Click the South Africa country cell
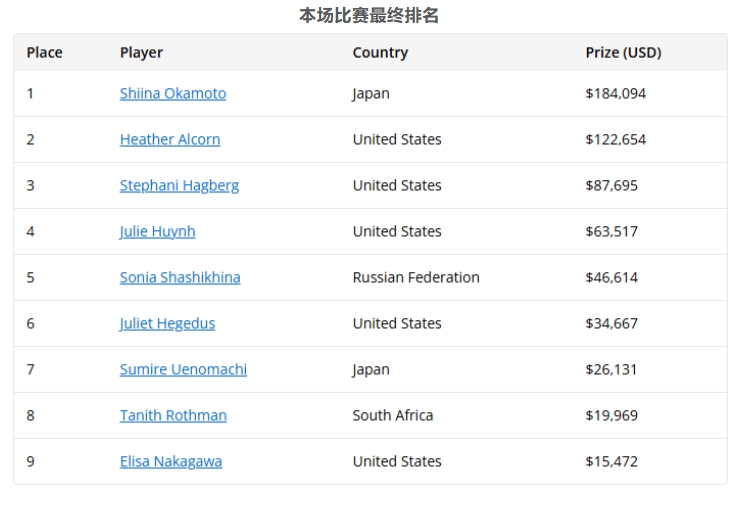Screen dimensions: 748x505 393,415
